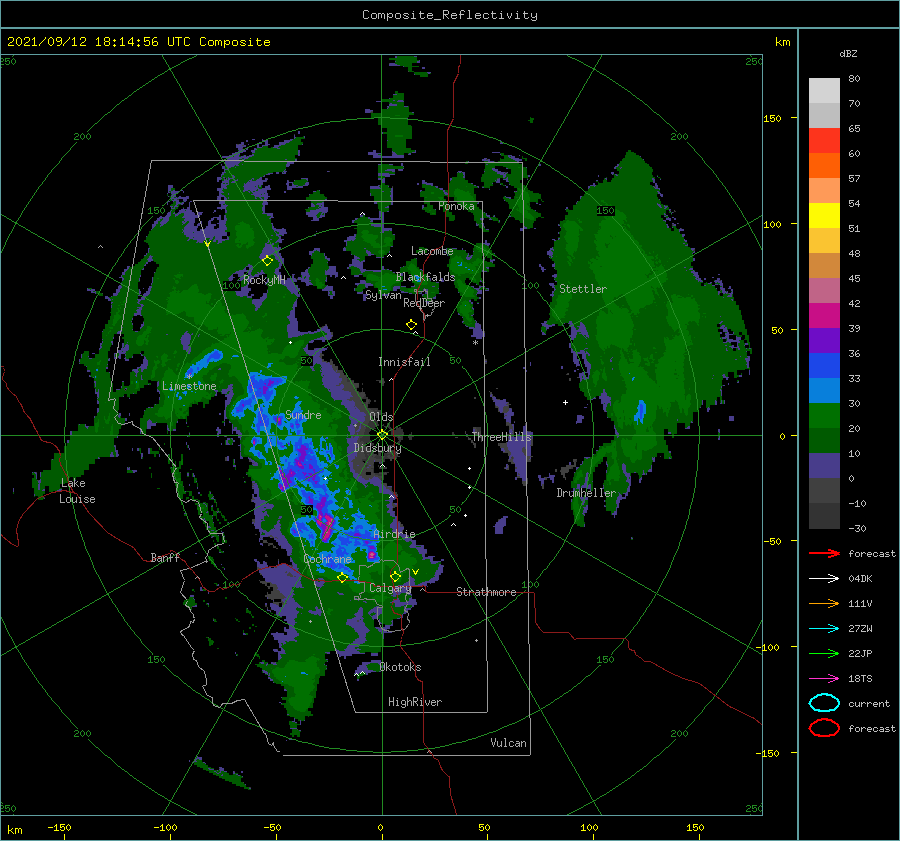This screenshot has height=841, width=900.
Task: Click the yellow 54-51 dBZ swatch
Action: 824,215
